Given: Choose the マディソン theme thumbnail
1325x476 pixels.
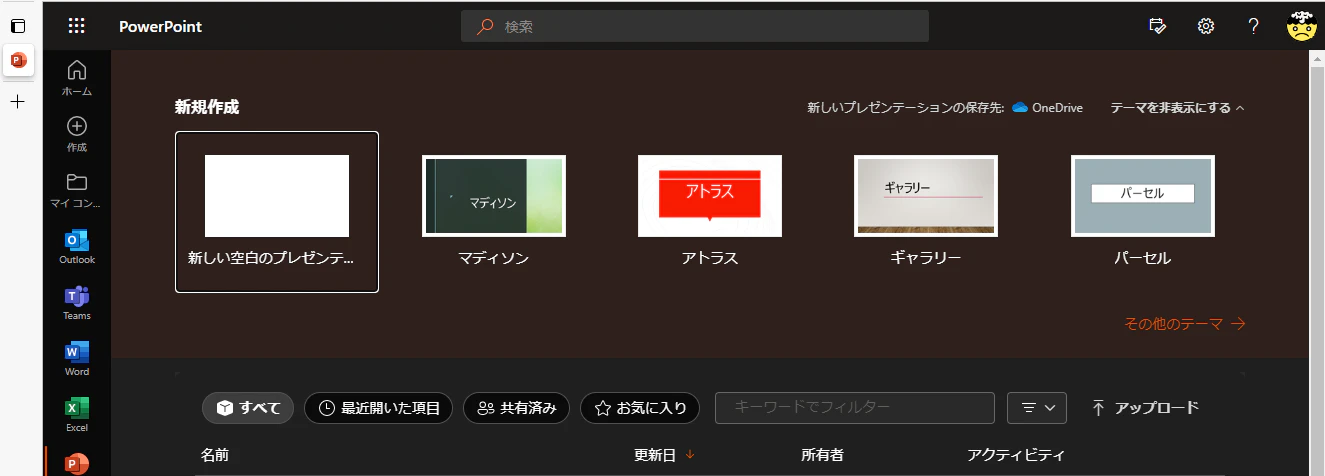Looking at the screenshot, I should 494,196.
